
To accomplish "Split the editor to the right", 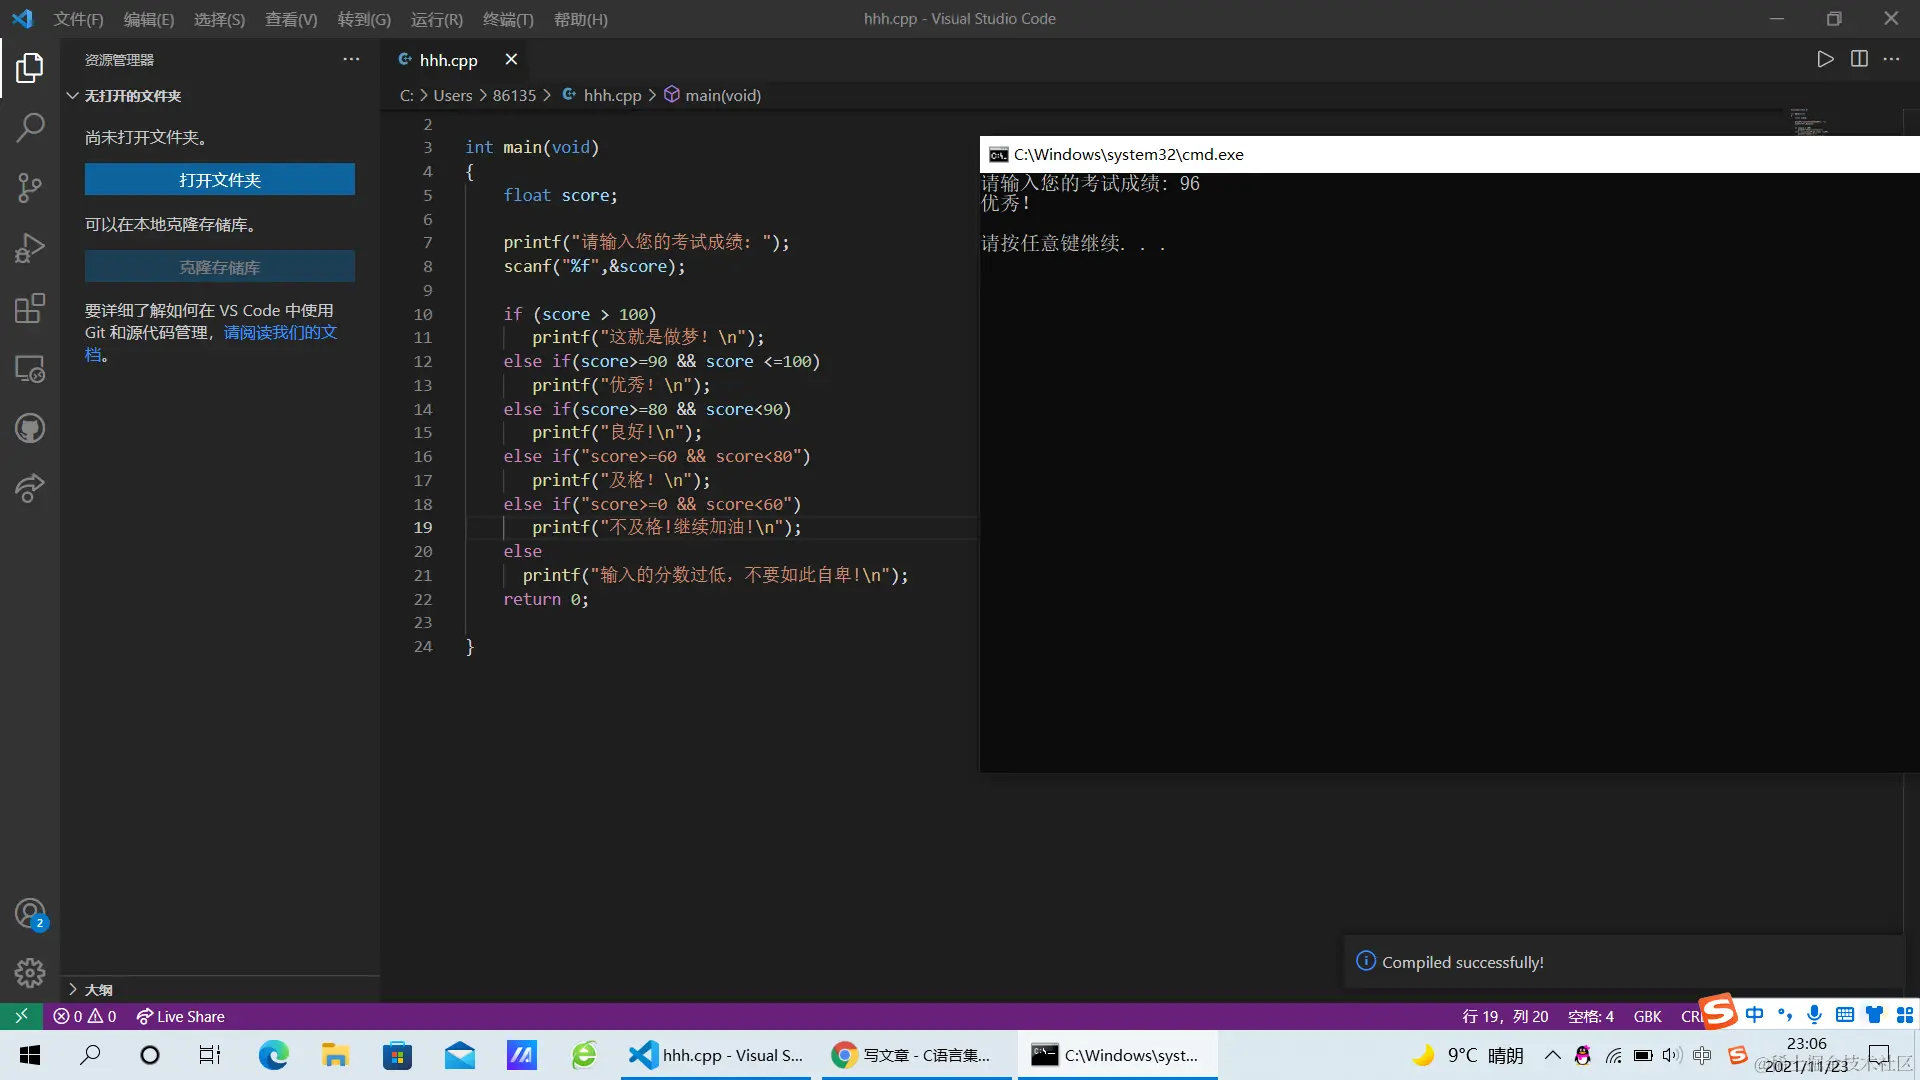I will (1859, 59).
